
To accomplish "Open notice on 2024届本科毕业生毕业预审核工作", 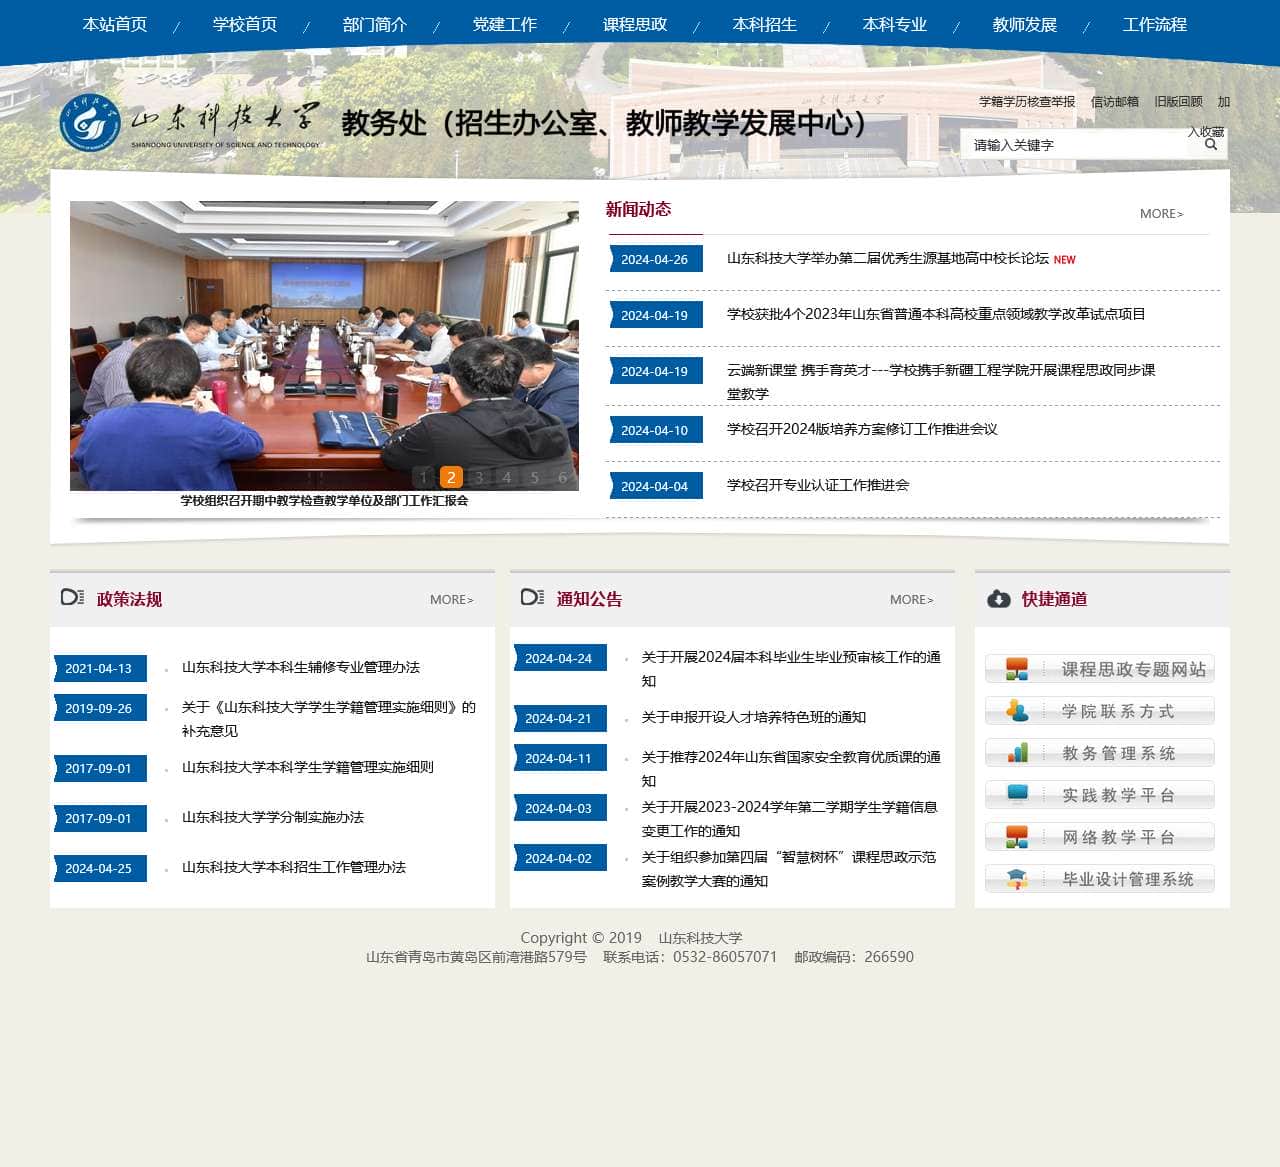I will pyautogui.click(x=791, y=669).
